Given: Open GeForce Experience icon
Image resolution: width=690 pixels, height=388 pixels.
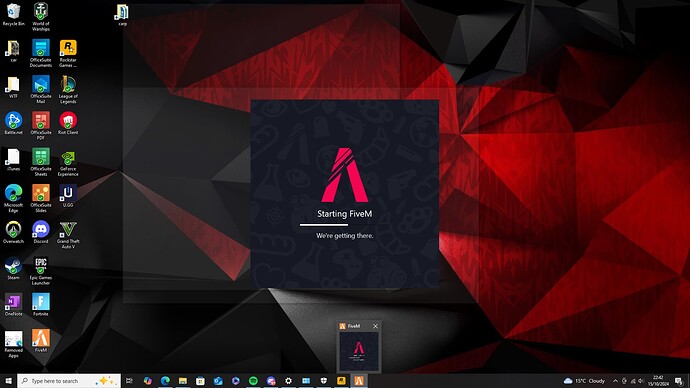Looking at the screenshot, I should coord(68,162).
